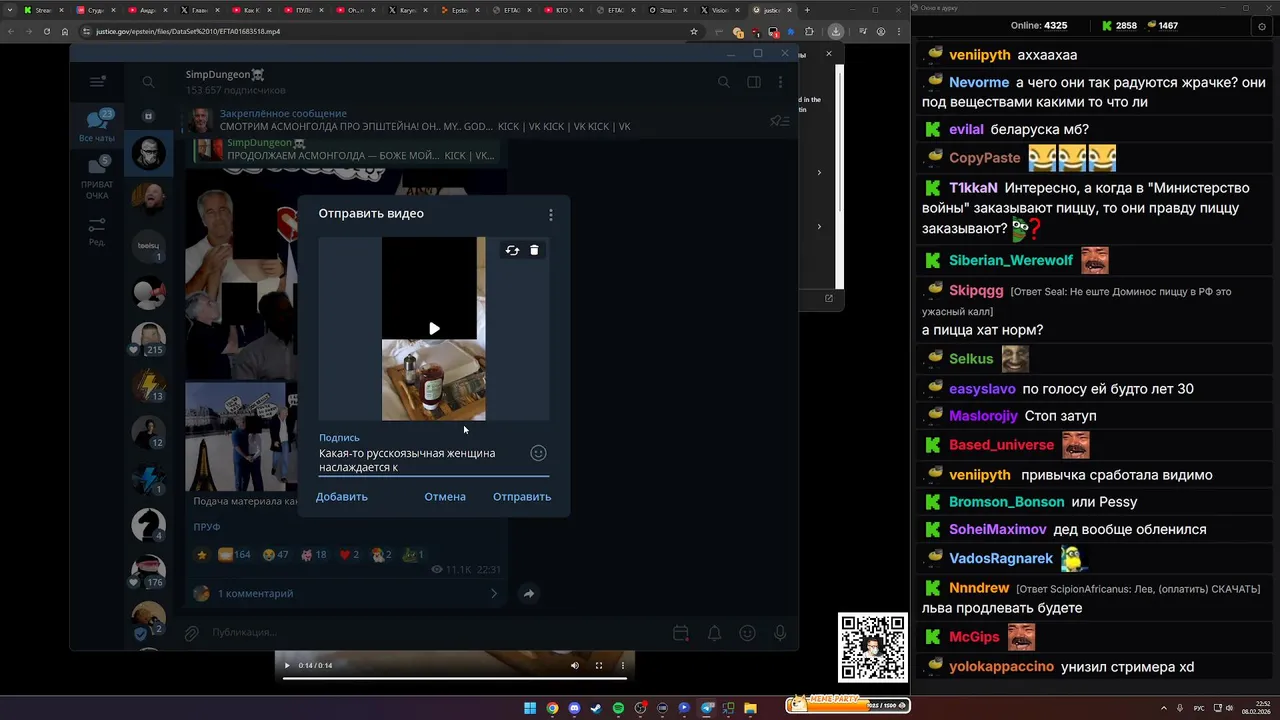The width and height of the screenshot is (1280, 720).
Task: Click username SoheiMaximov in chat
Action: point(998,529)
